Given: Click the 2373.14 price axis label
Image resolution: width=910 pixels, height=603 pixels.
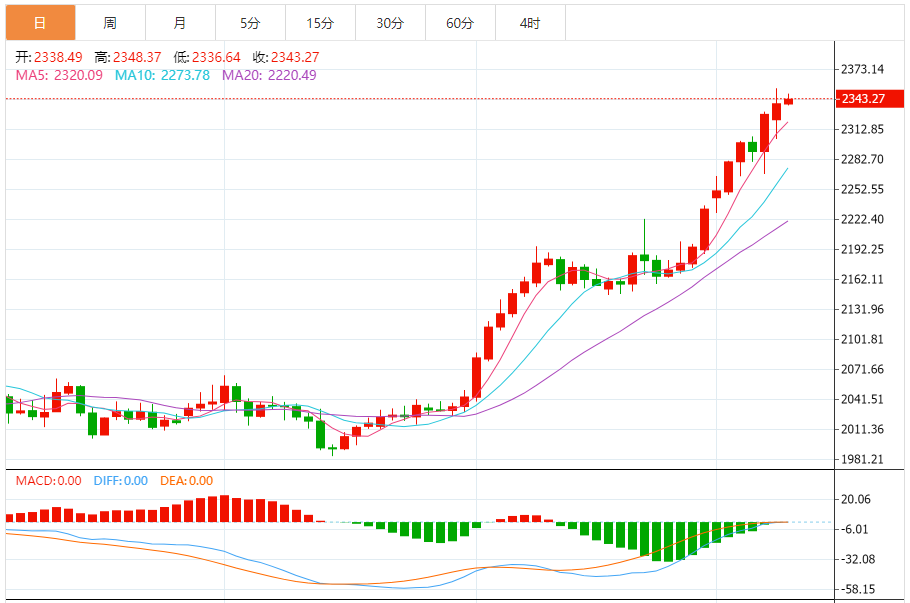Looking at the screenshot, I should [x=862, y=69].
